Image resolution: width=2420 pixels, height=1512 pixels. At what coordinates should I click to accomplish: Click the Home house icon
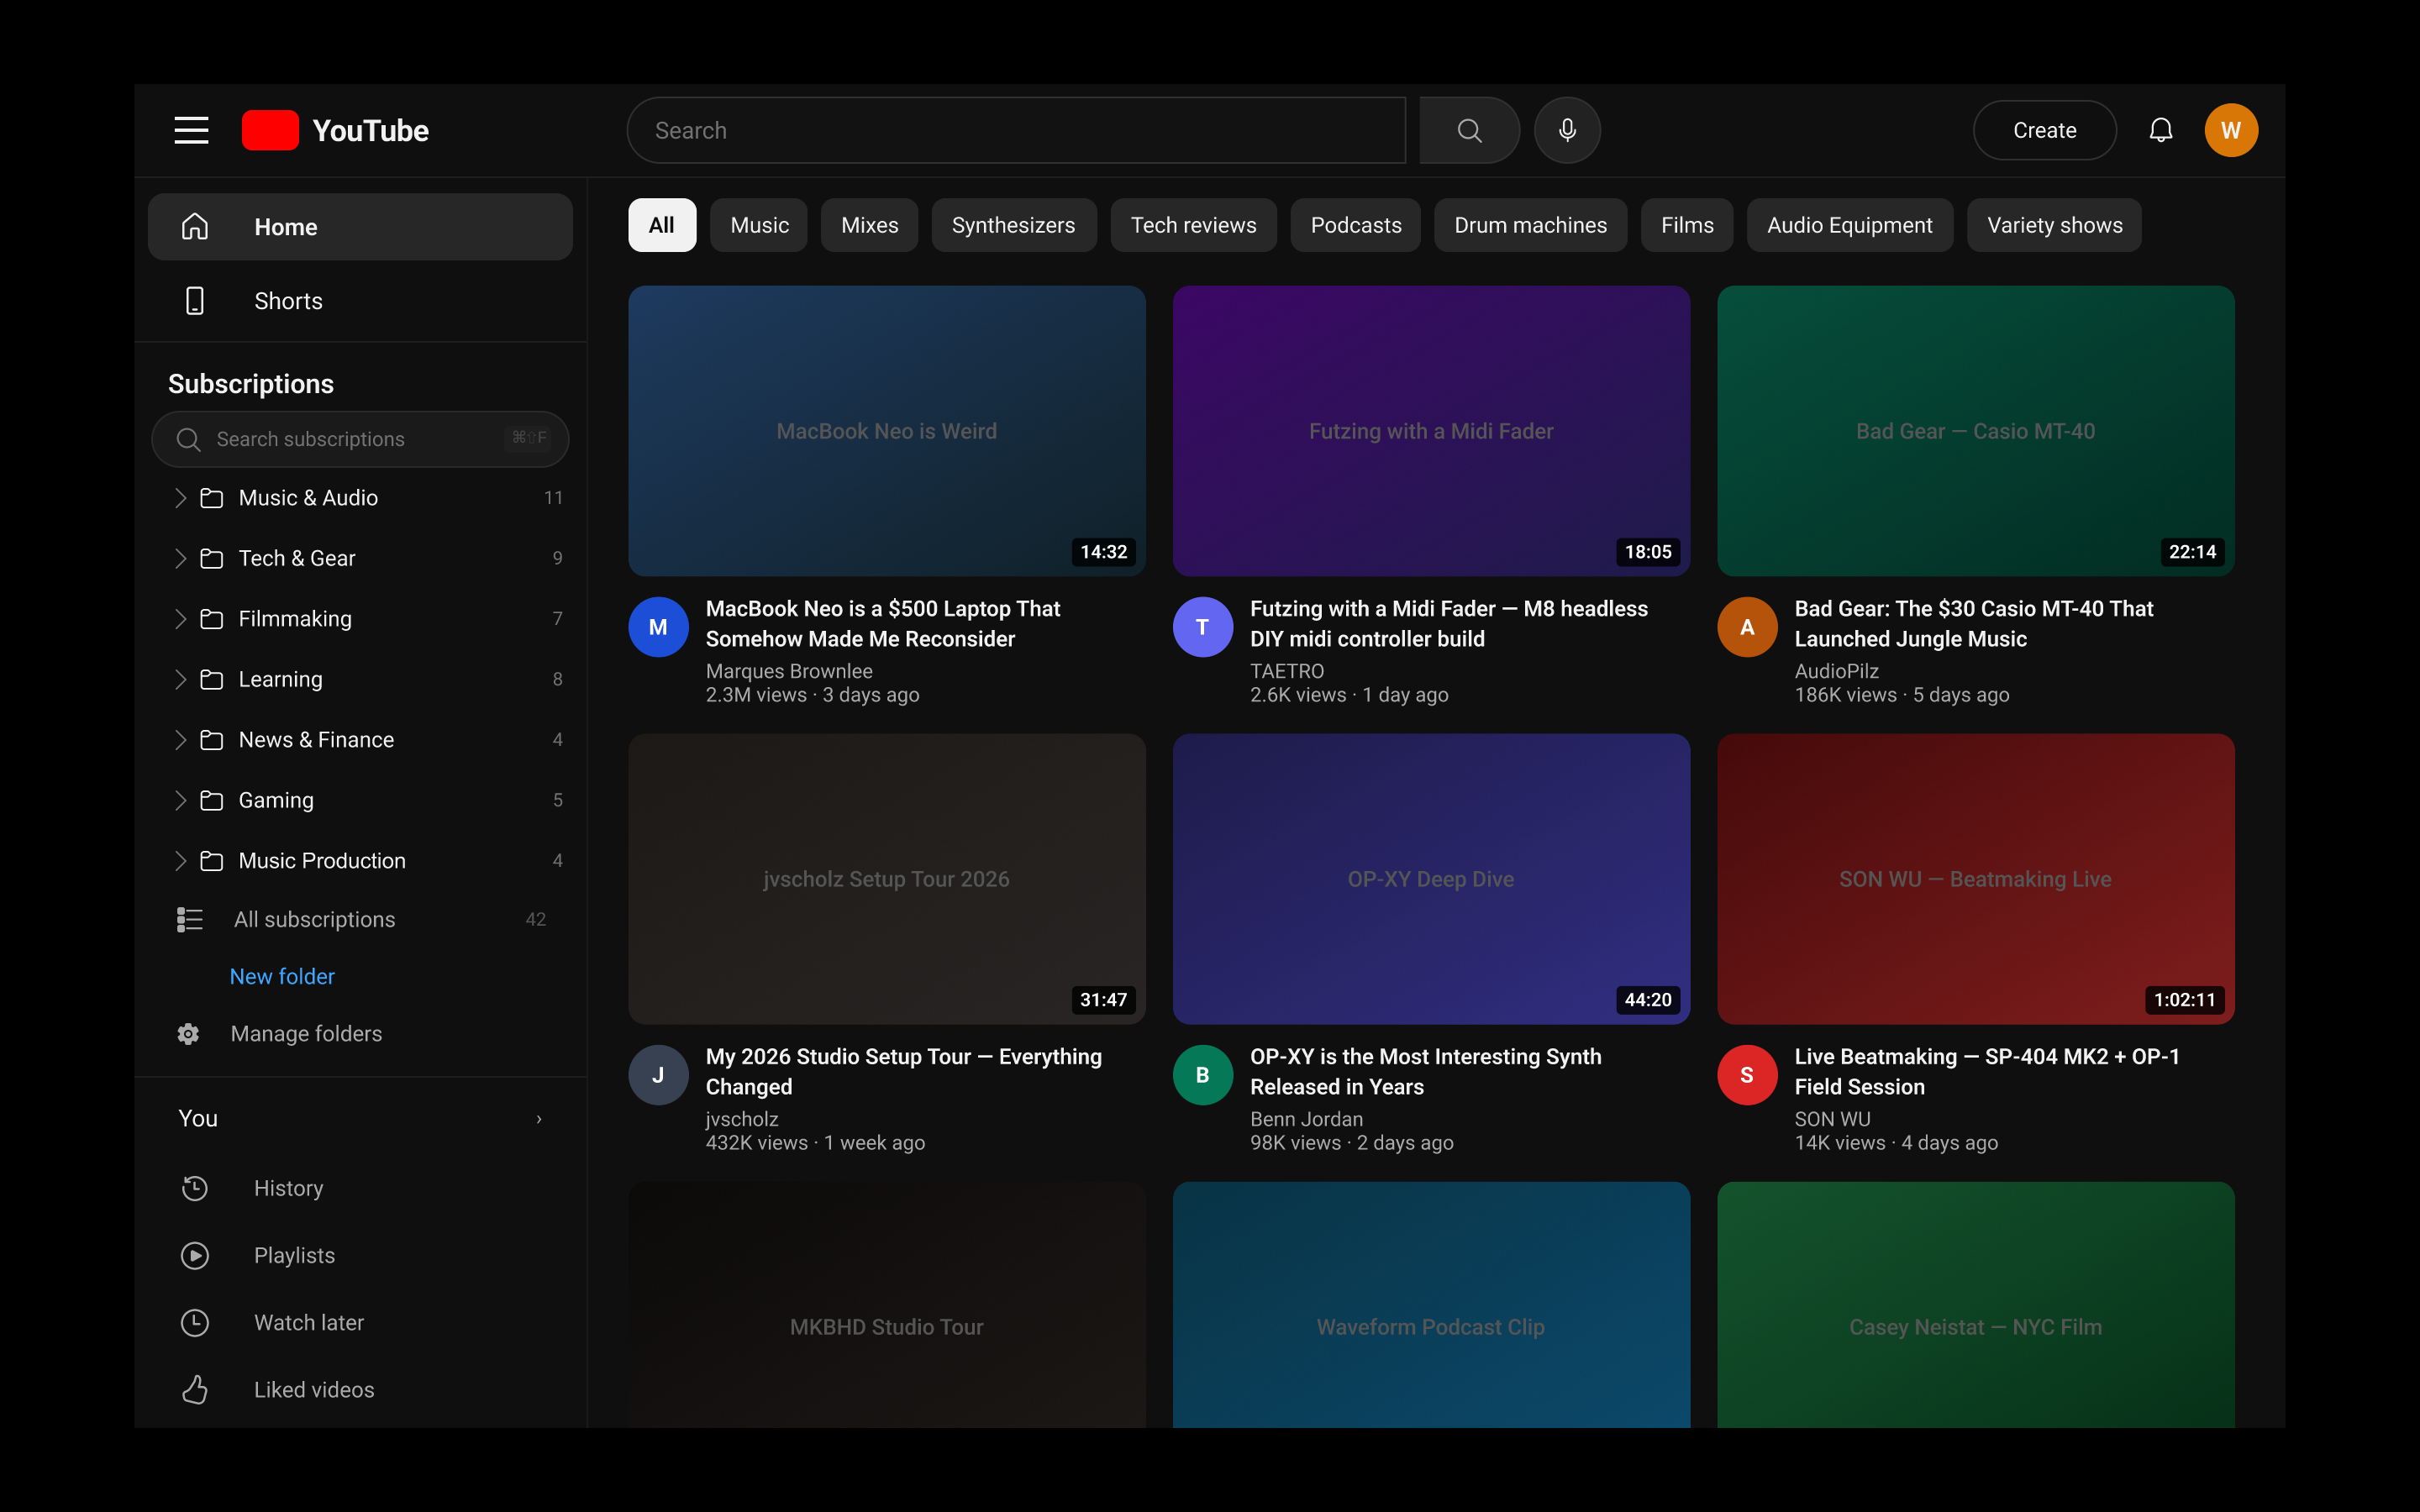coord(195,227)
